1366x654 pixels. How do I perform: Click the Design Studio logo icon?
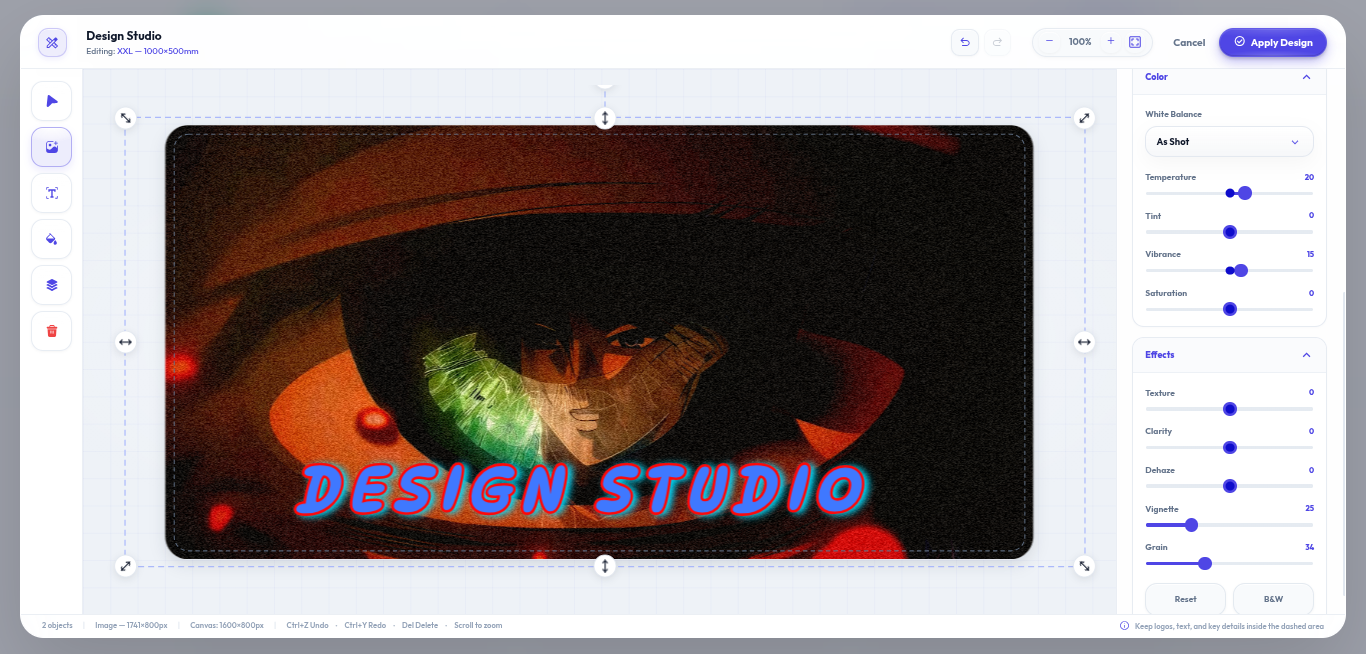(x=52, y=42)
